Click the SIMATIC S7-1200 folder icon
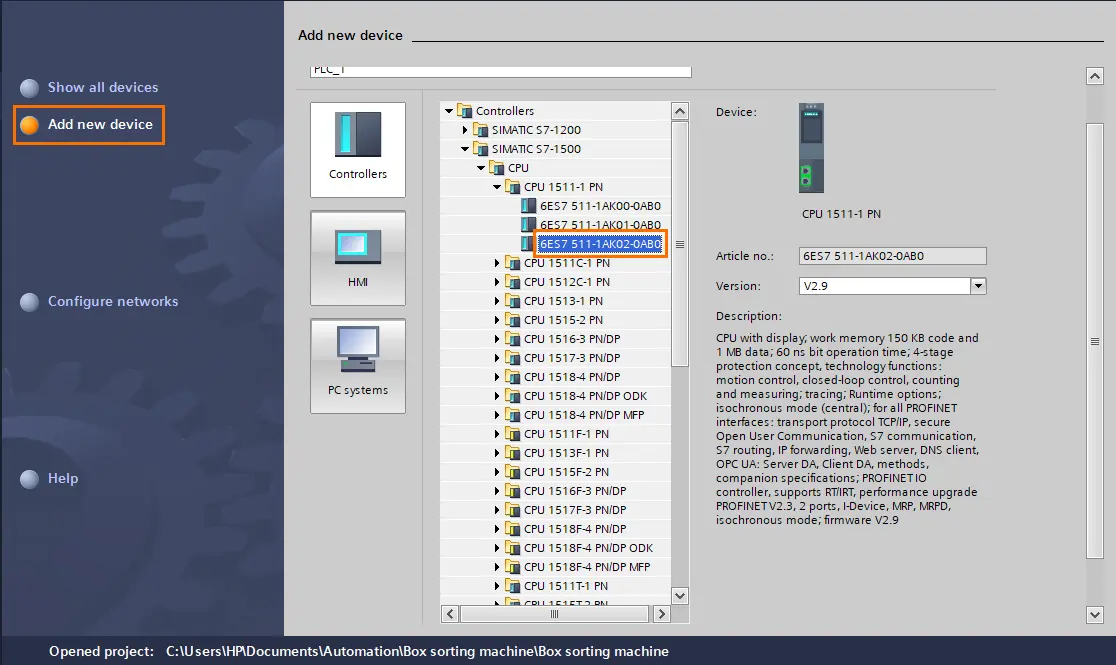1116x665 pixels. (x=480, y=130)
